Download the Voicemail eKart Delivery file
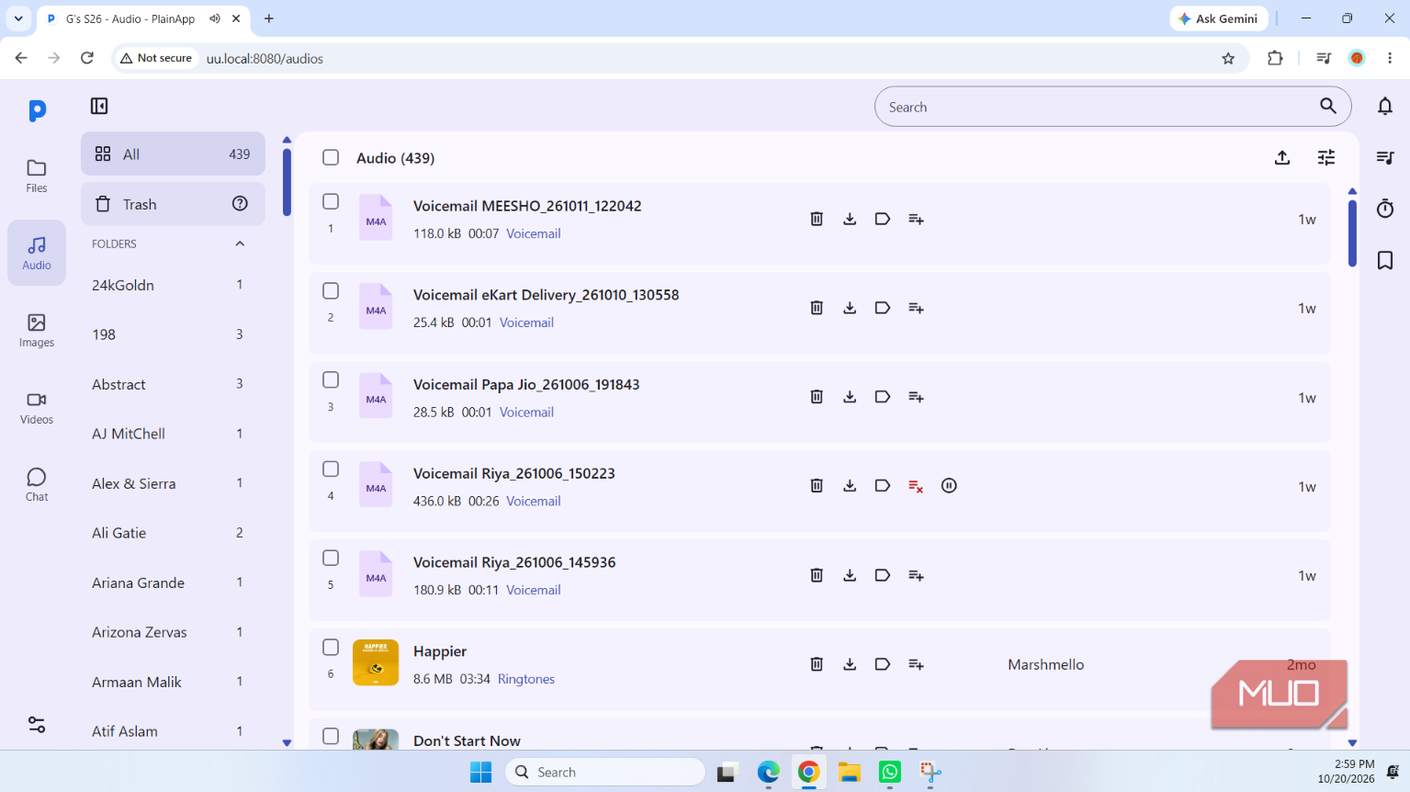The image size is (1410, 792). click(x=849, y=308)
